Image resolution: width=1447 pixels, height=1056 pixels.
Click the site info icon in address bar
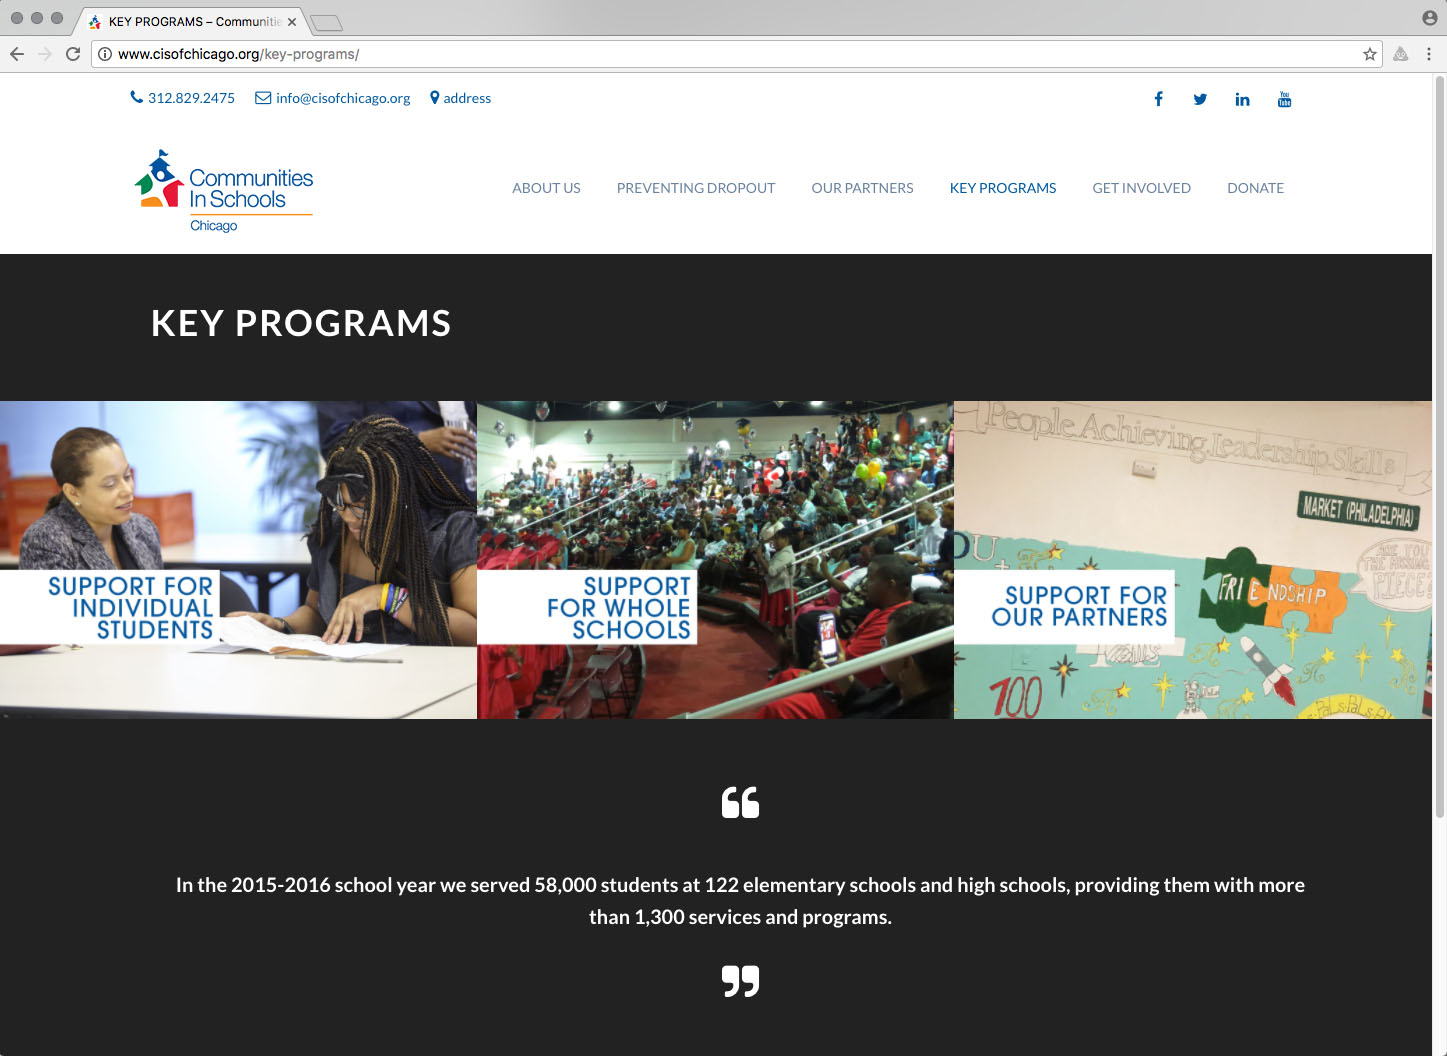tap(105, 54)
